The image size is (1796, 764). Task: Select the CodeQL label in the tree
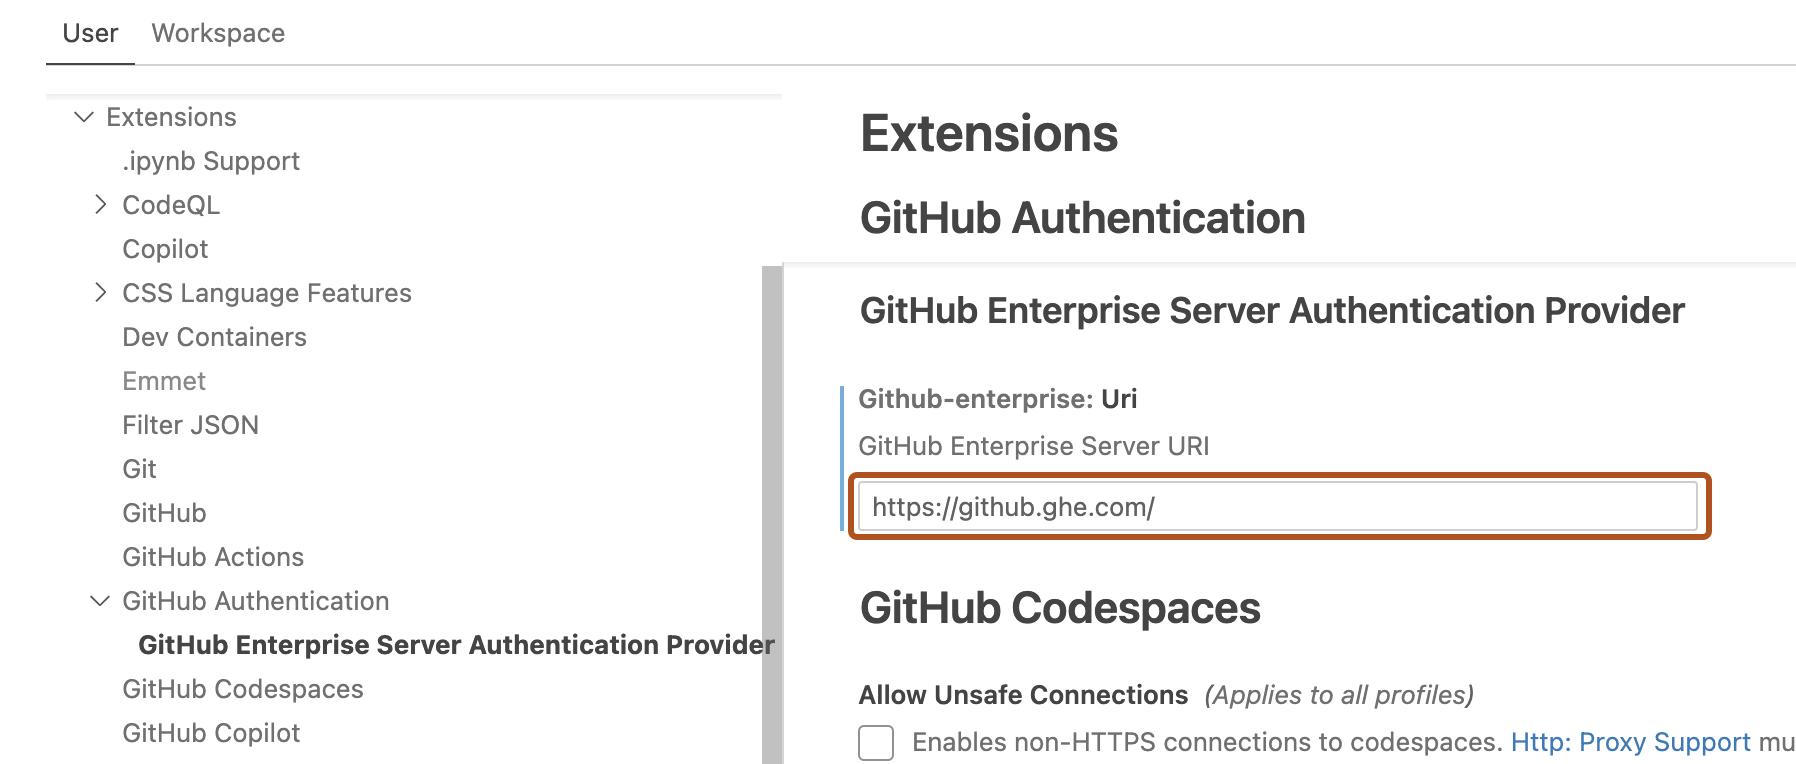pos(171,205)
